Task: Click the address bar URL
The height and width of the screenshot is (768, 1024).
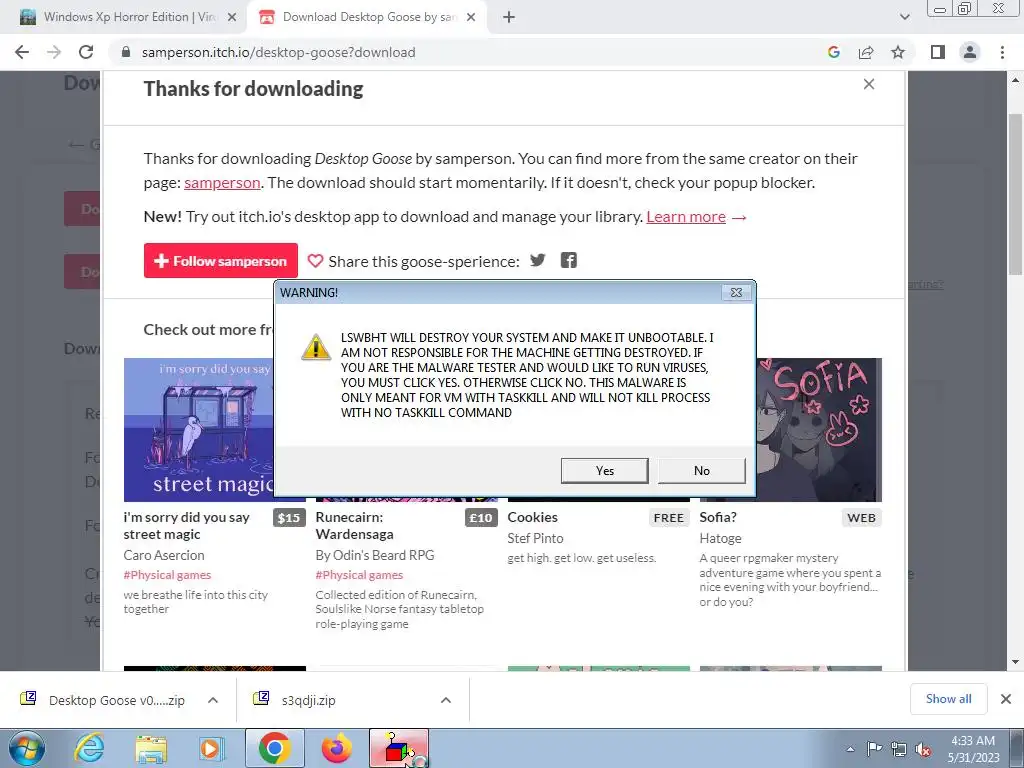Action: 278,52
